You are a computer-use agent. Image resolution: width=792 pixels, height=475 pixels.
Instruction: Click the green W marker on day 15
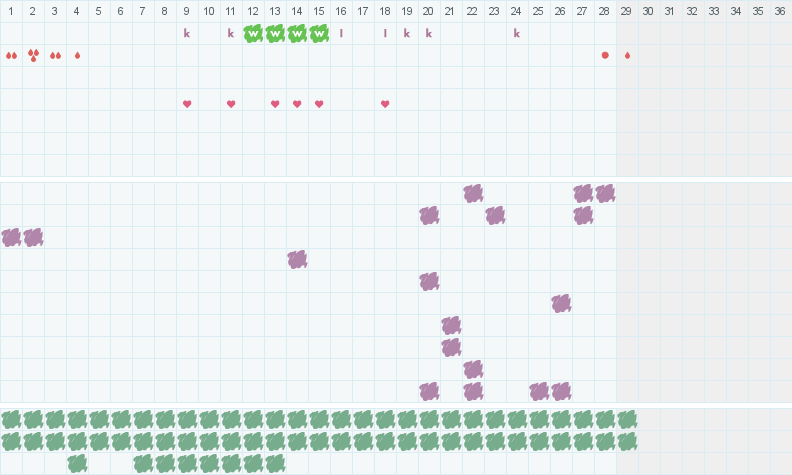319,33
